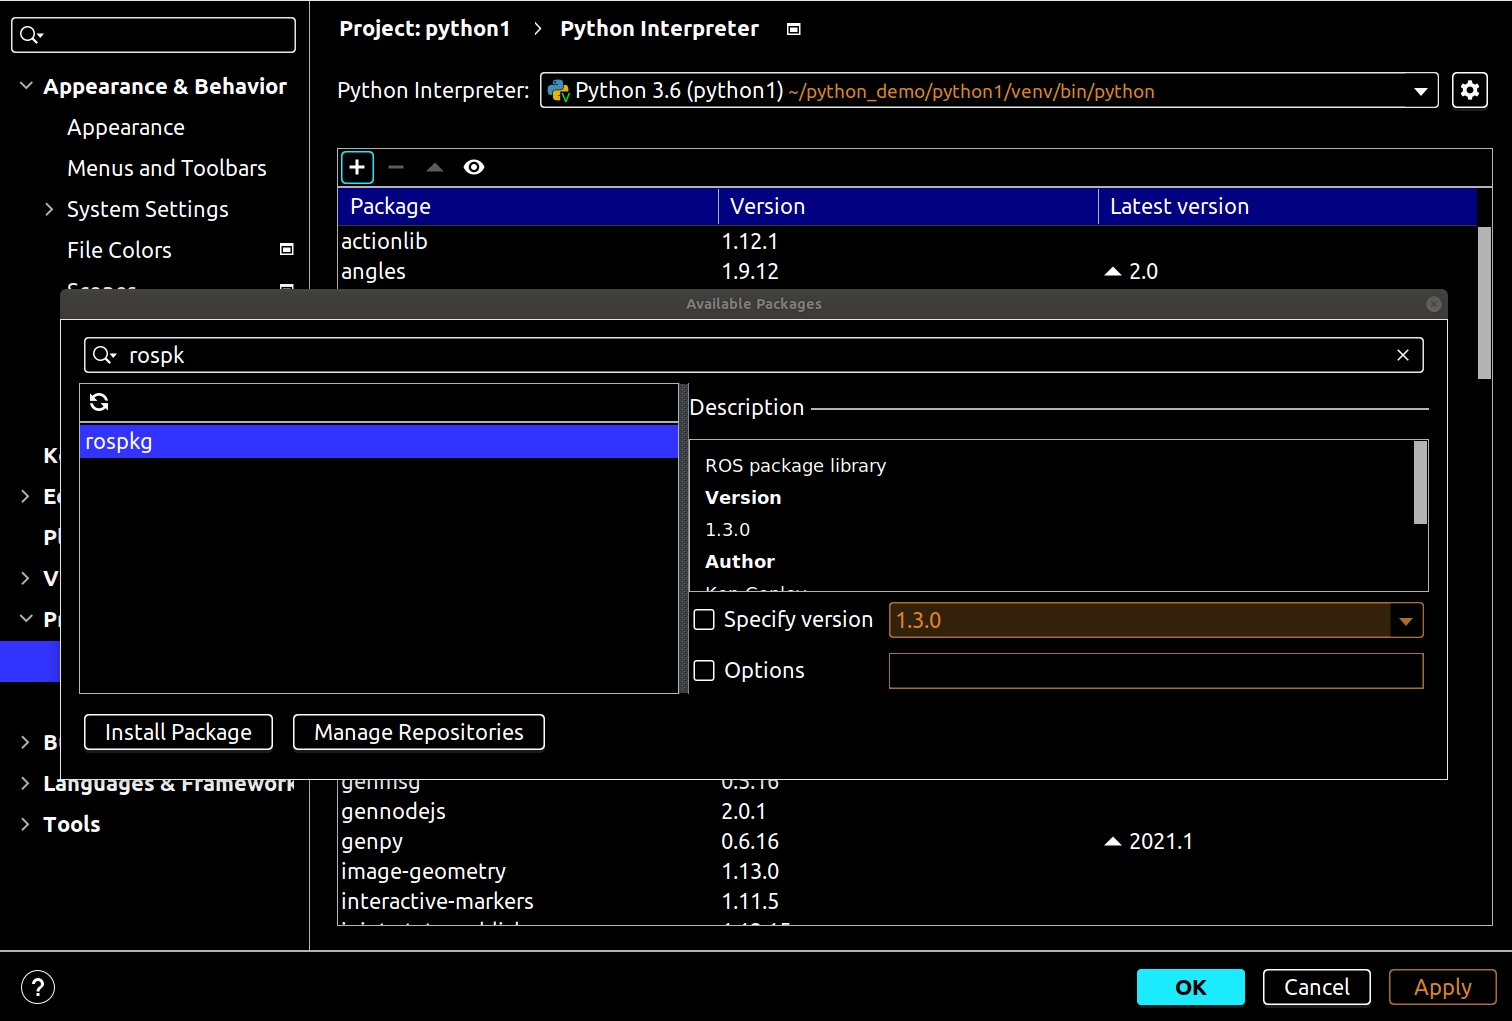Expand the Tools section
The width and height of the screenshot is (1512, 1021).
25,824
